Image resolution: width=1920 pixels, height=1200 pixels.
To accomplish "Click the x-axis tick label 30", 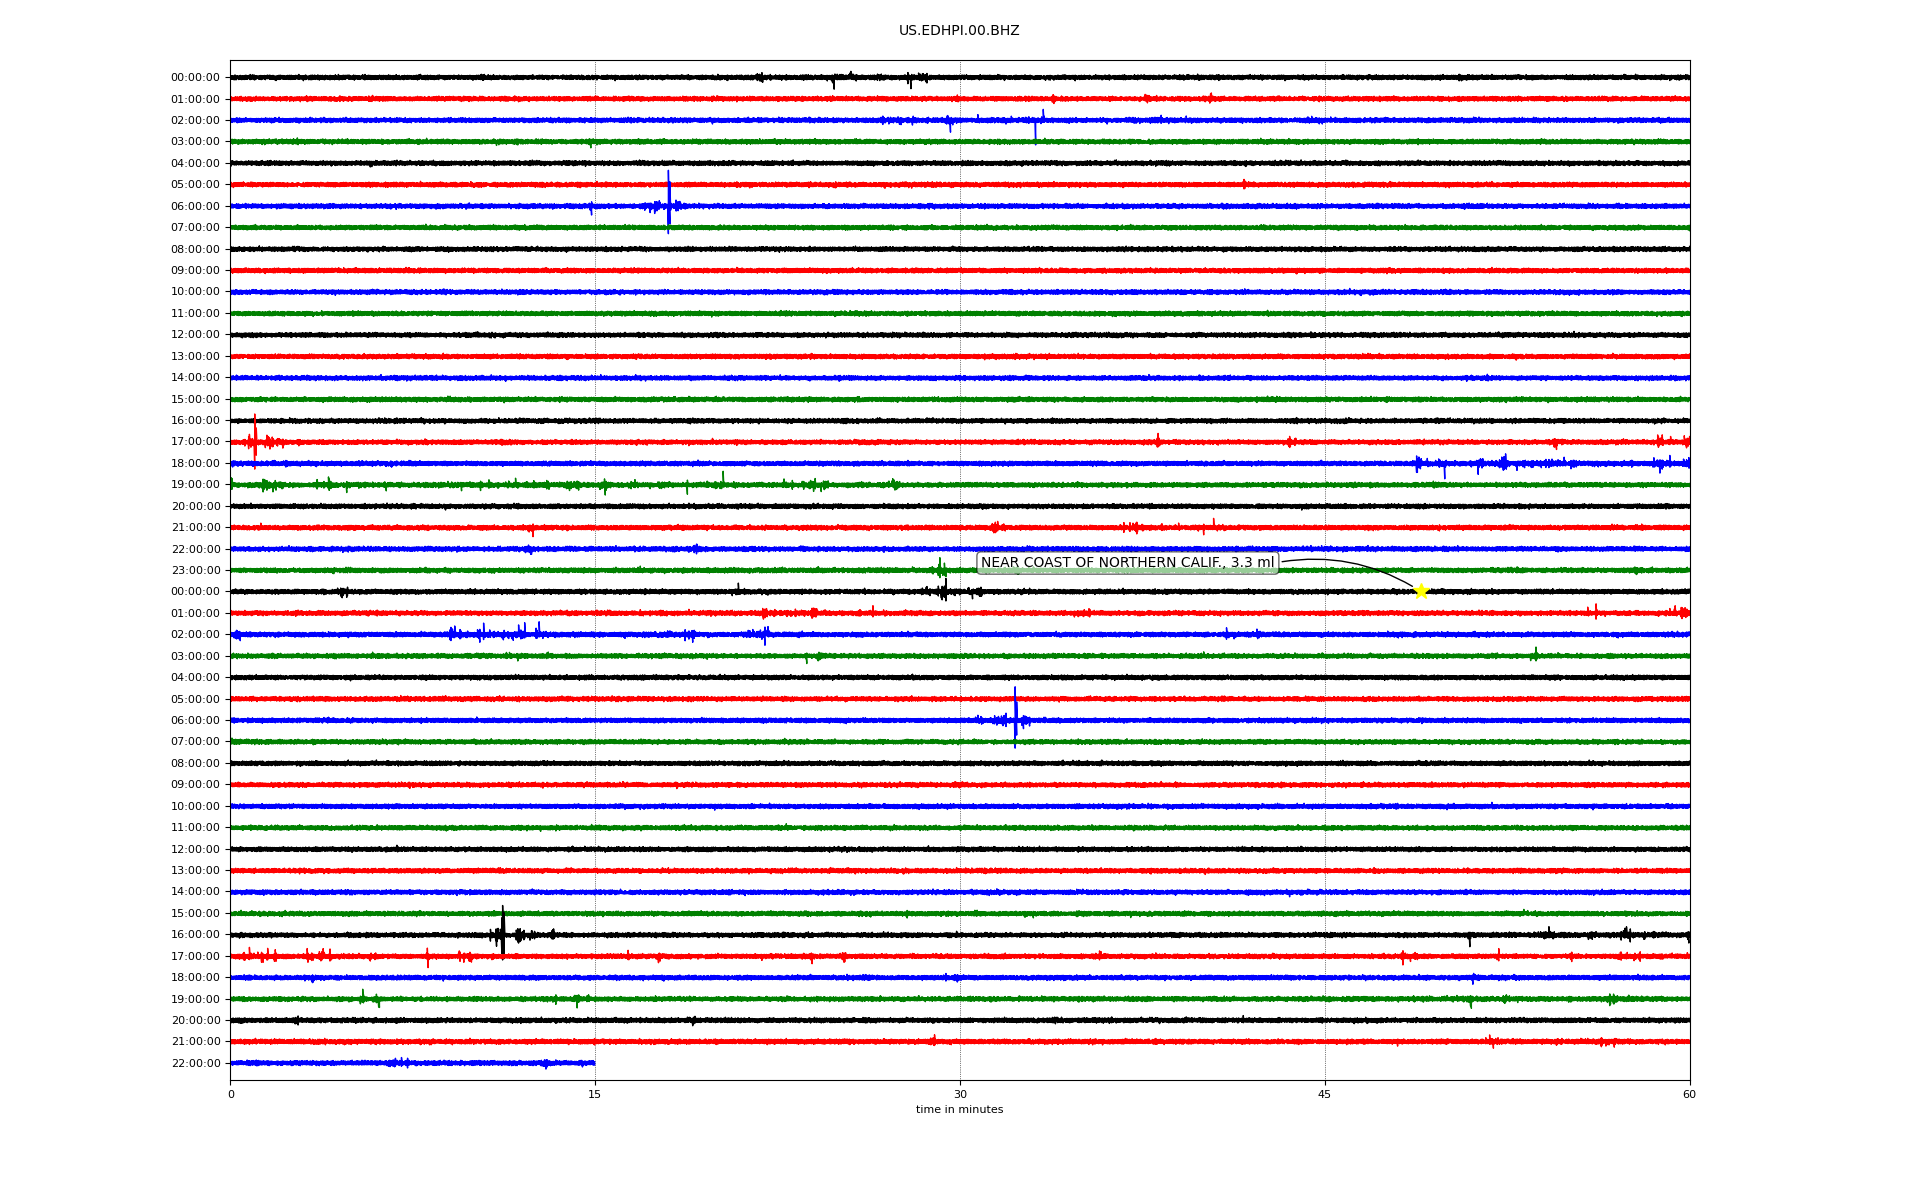I will click(x=960, y=1095).
